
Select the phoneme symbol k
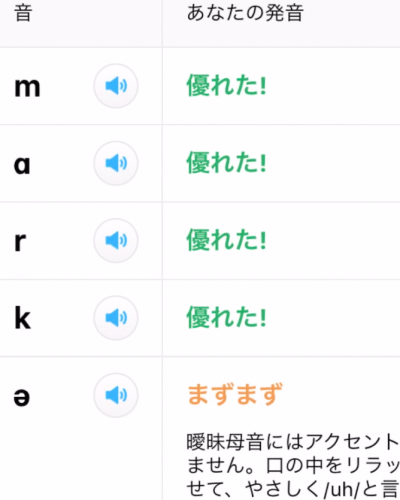[x=23, y=318]
